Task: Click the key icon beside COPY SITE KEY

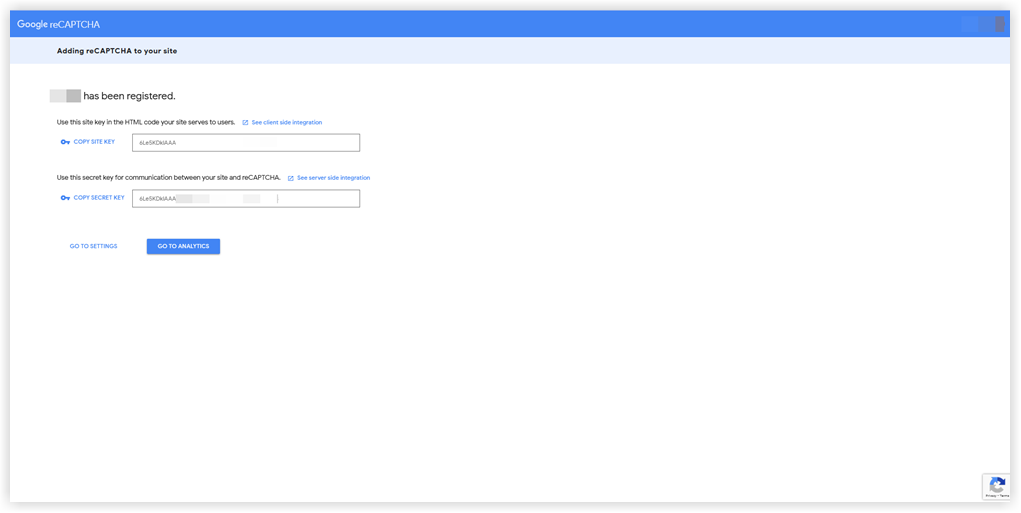Action: pyautogui.click(x=65, y=143)
